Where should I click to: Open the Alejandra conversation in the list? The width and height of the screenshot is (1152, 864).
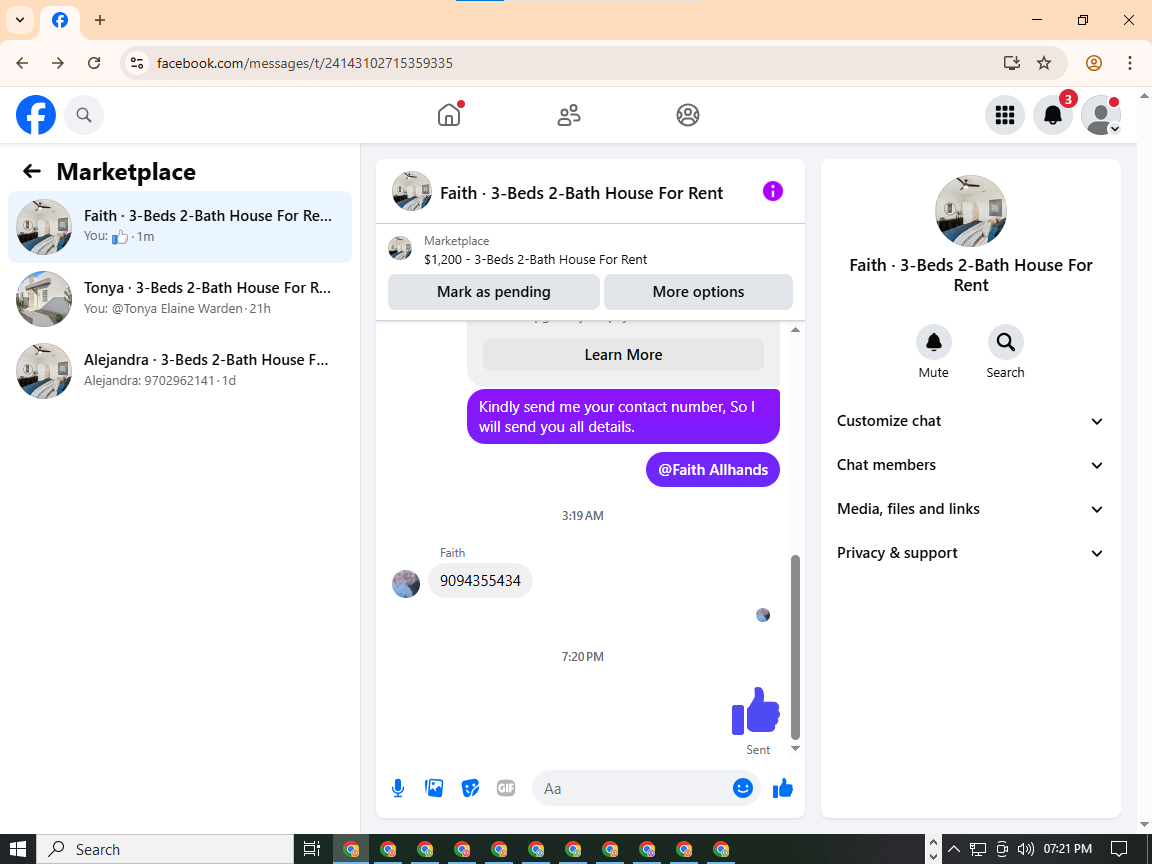coord(180,370)
